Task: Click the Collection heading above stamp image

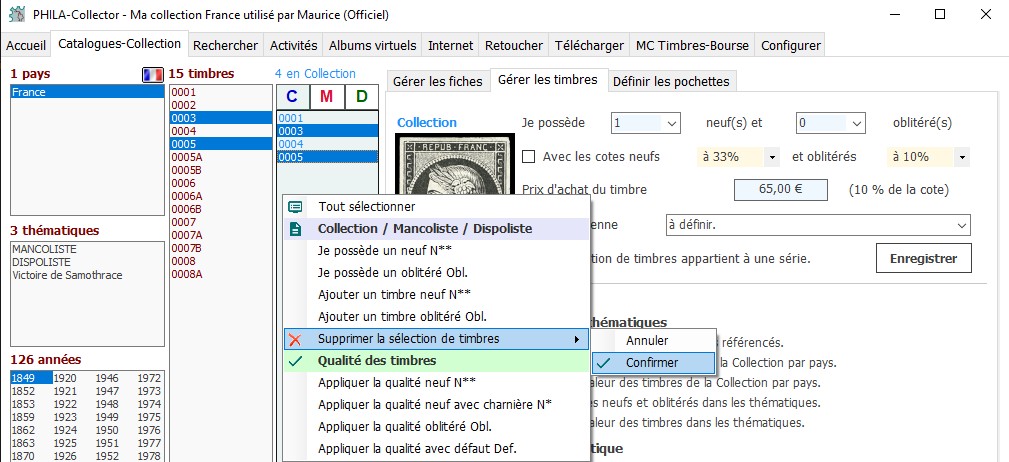Action: pyautogui.click(x=427, y=122)
